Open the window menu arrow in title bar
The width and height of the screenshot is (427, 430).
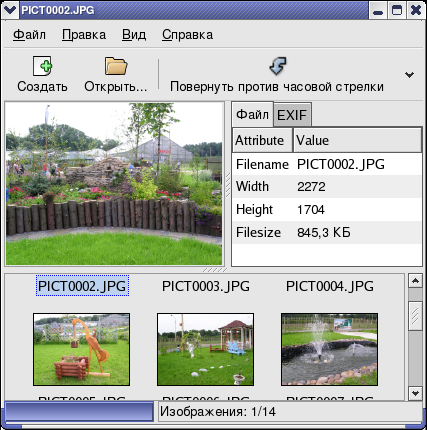(10, 10)
